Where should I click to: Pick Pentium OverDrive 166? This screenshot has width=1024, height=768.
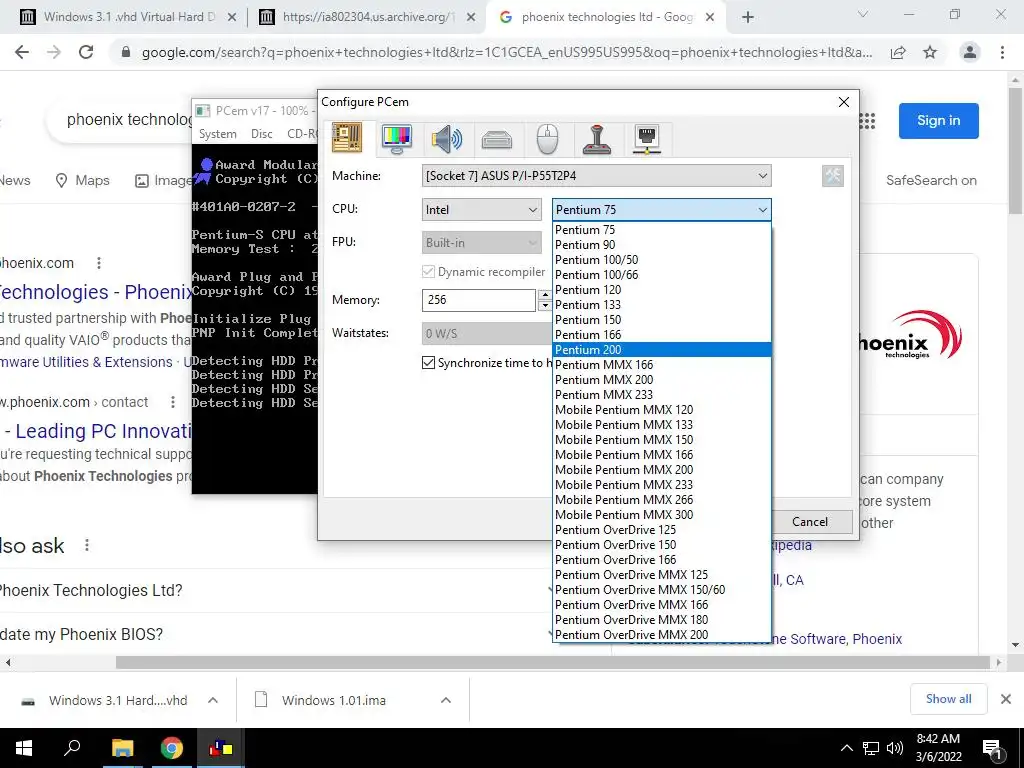point(662,560)
